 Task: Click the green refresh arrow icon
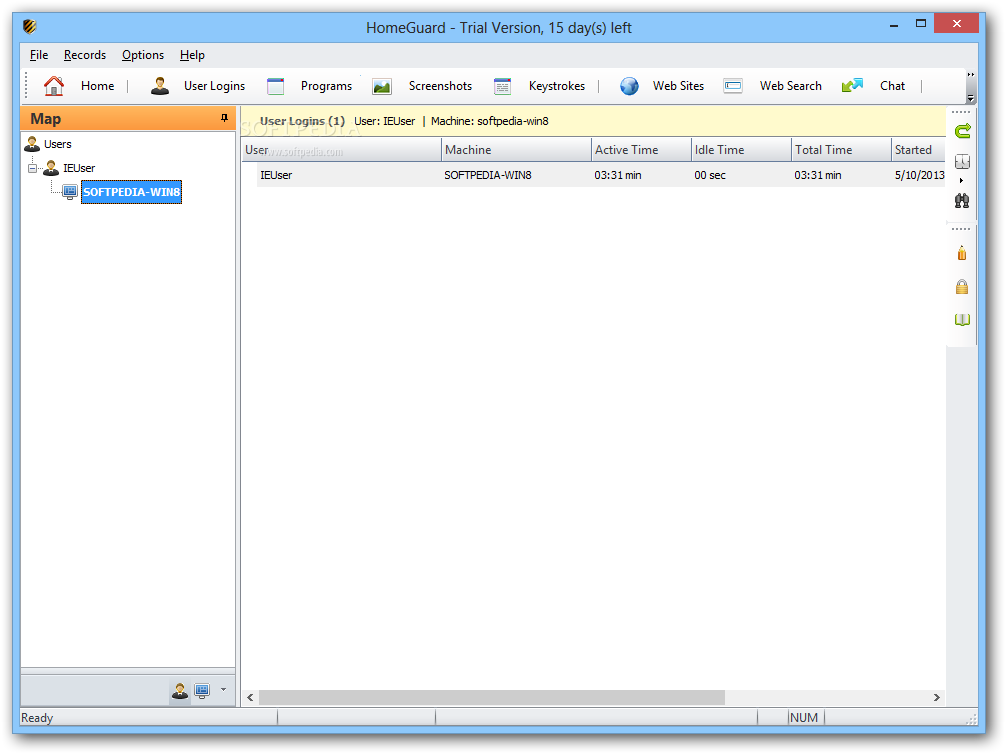(x=962, y=132)
